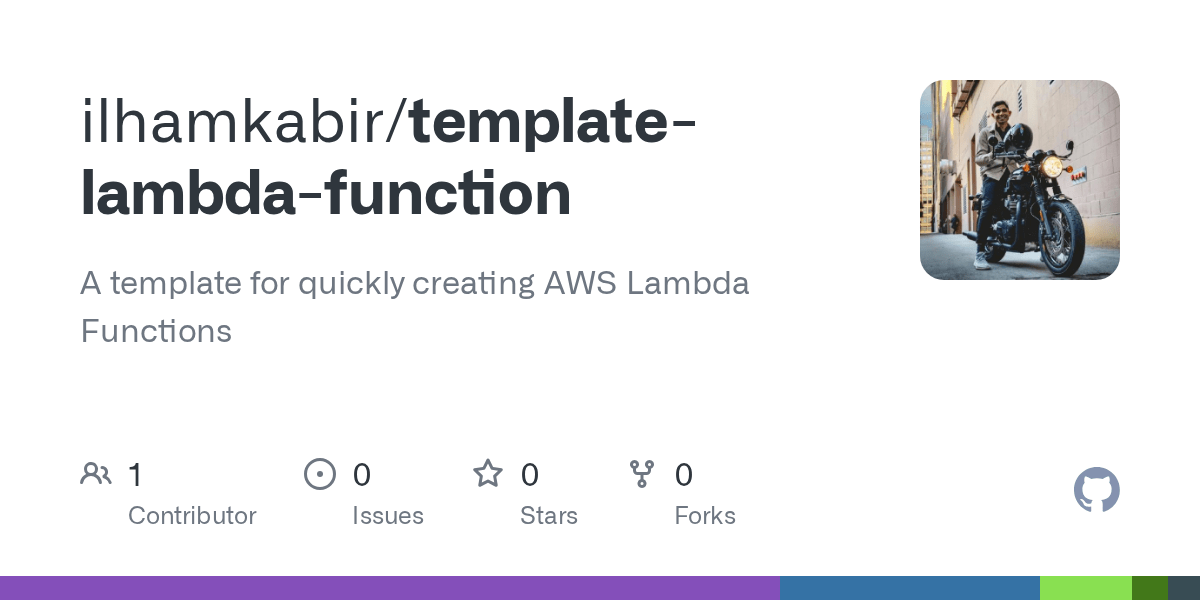This screenshot has width=1200, height=600.
Task: Click the AWS Lambda Functions description text
Action: pos(415,307)
